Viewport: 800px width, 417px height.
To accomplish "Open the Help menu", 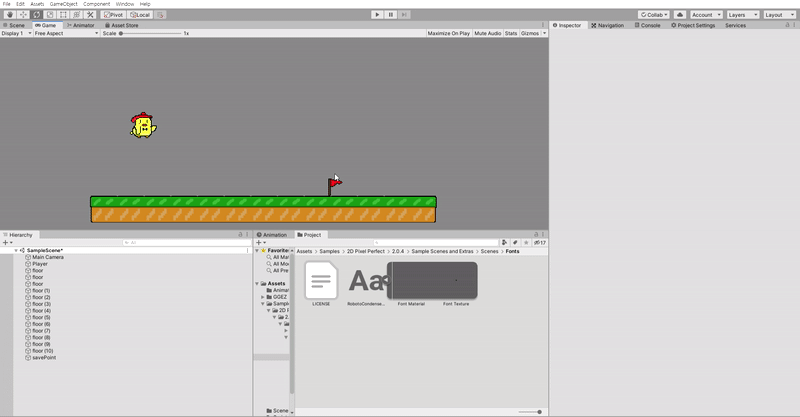I will pyautogui.click(x=145, y=4).
